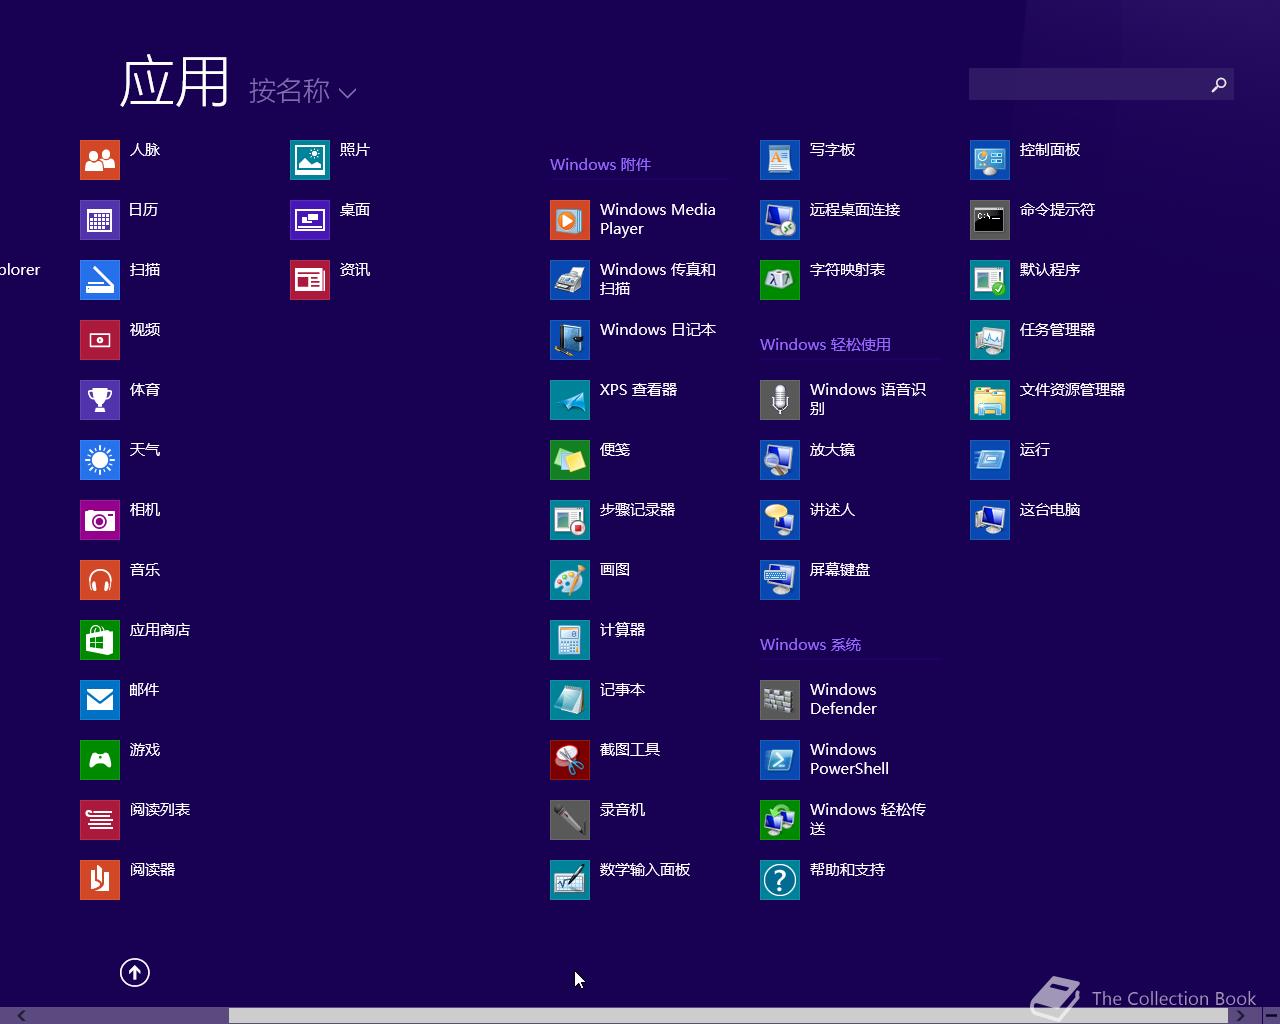
Task: Expand the 按名称 sort dropdown
Action: click(302, 91)
